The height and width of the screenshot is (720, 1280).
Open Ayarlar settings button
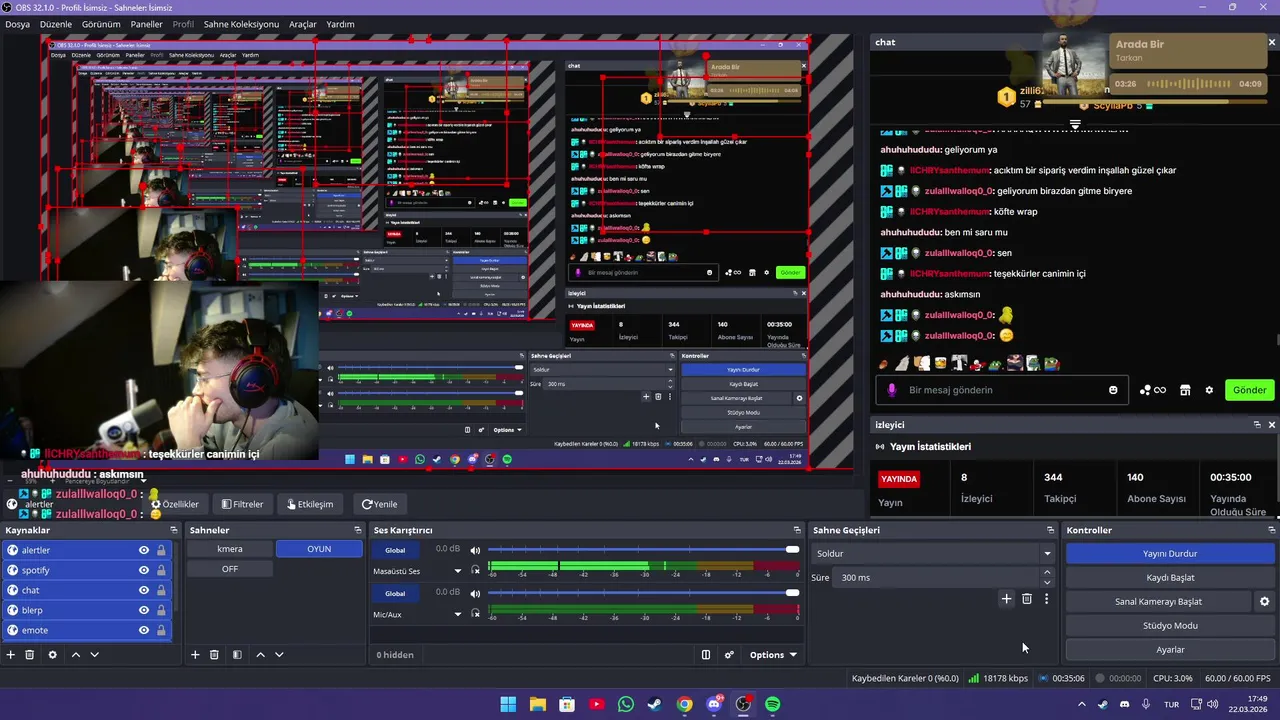1170,649
